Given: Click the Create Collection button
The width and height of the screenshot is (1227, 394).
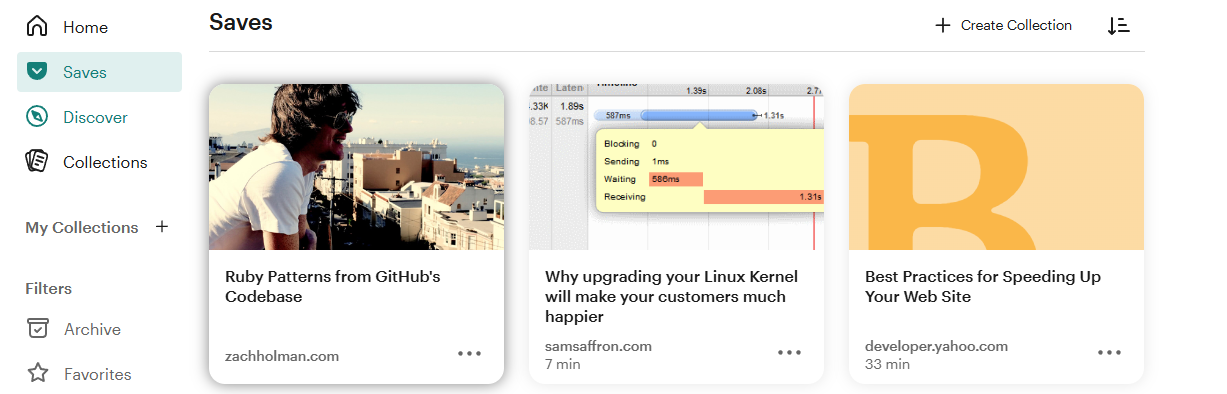Looking at the screenshot, I should click(x=1003, y=26).
